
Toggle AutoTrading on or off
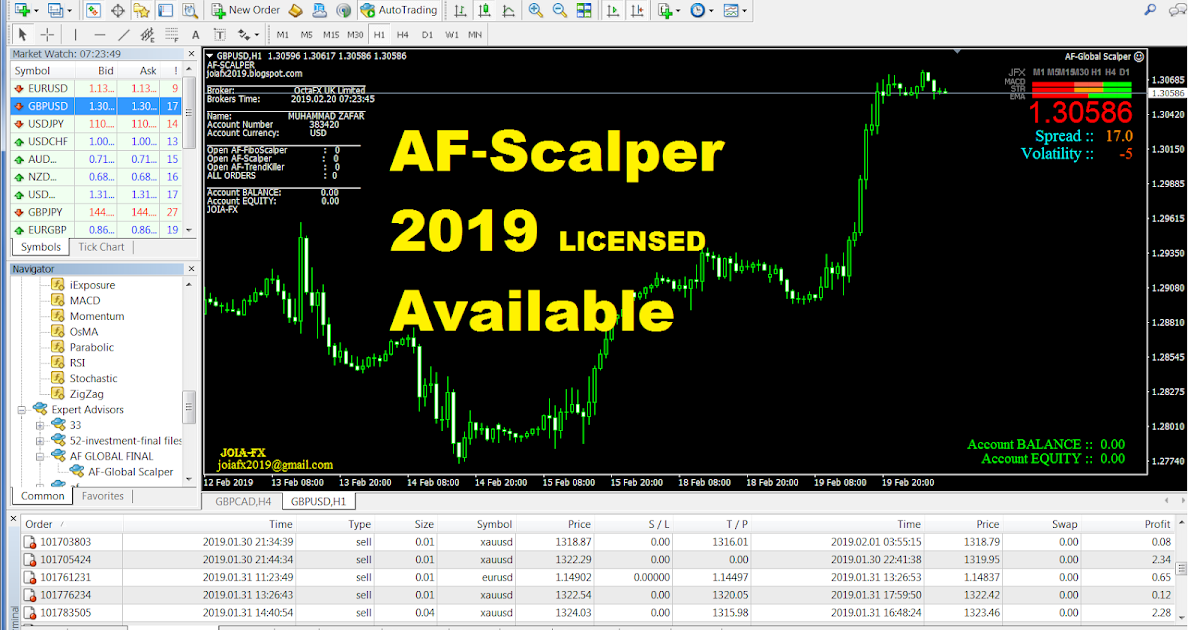click(398, 10)
